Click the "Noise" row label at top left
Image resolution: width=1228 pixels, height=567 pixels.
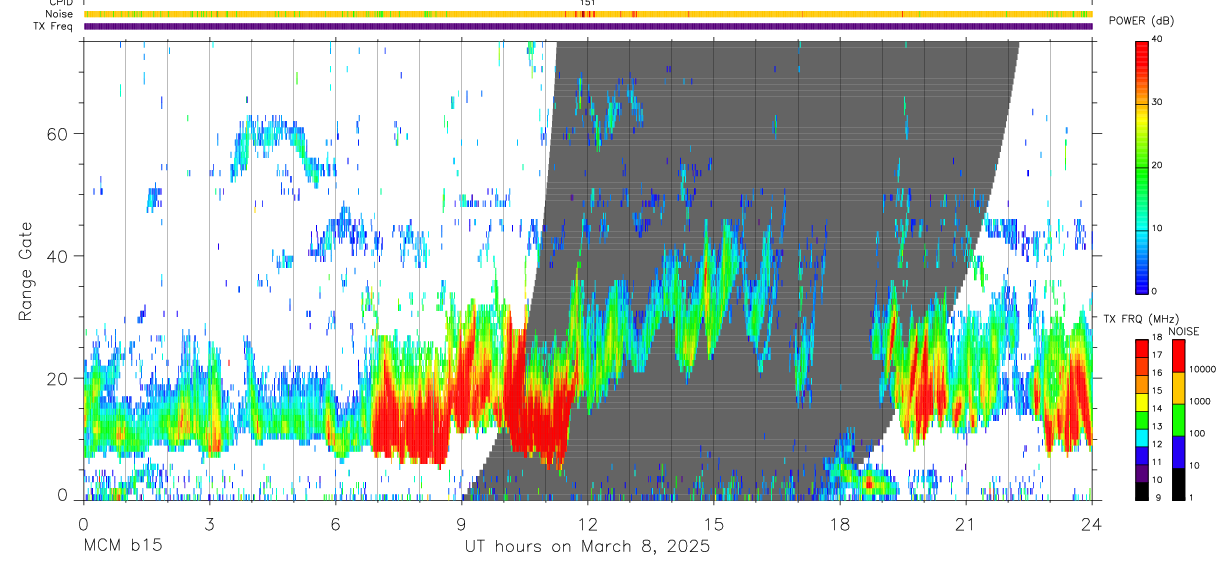pos(61,14)
